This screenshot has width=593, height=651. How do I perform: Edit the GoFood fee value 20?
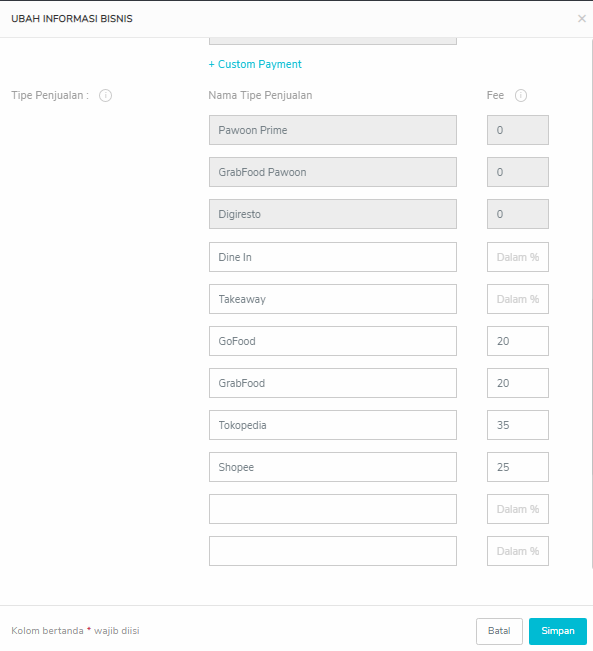(x=518, y=341)
